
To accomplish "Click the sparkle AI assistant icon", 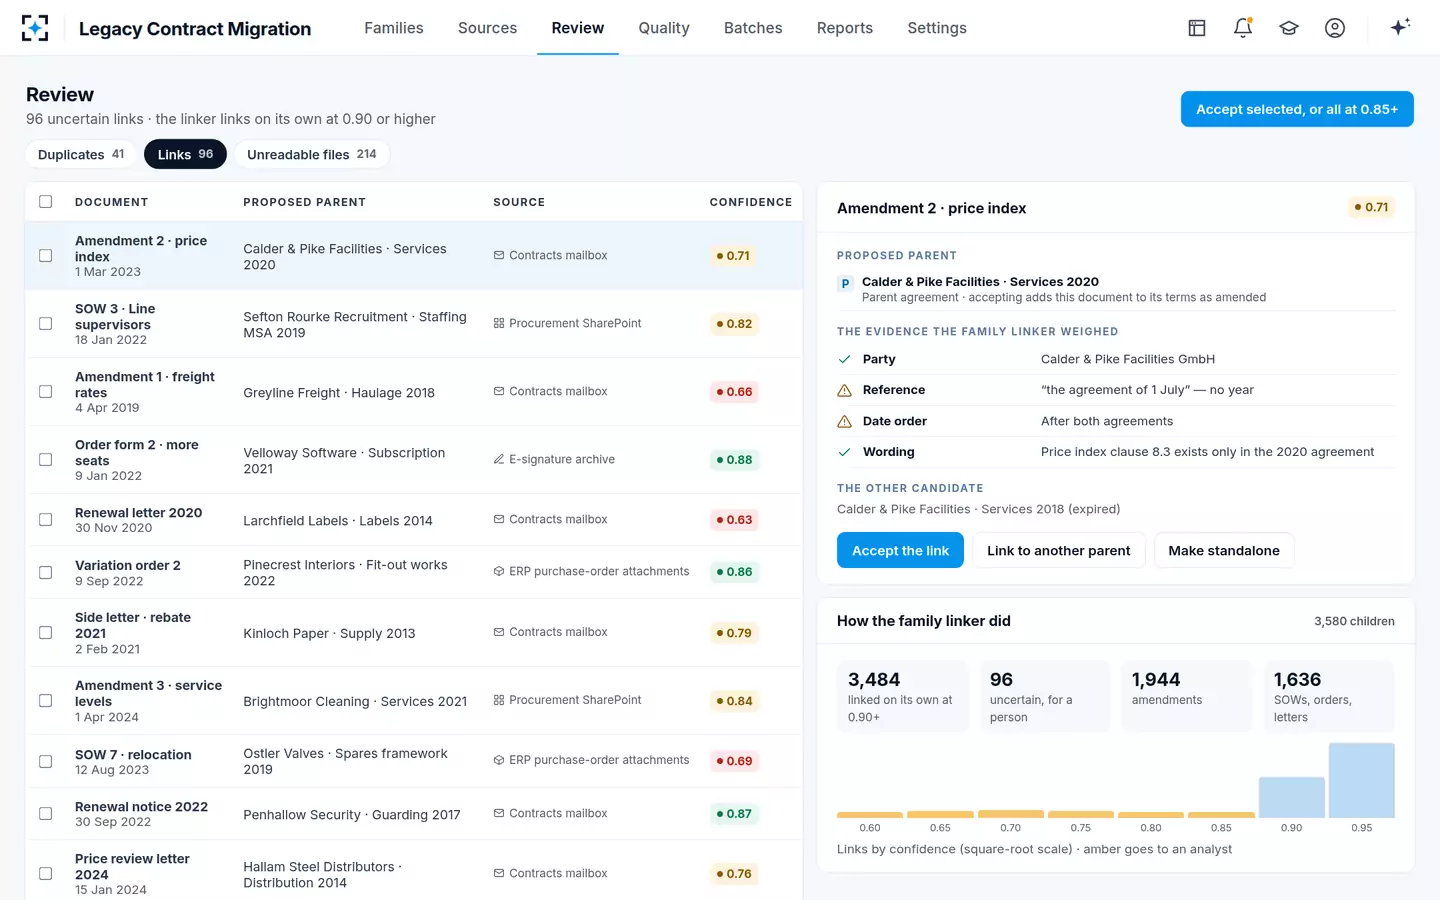I will 1400,27.
